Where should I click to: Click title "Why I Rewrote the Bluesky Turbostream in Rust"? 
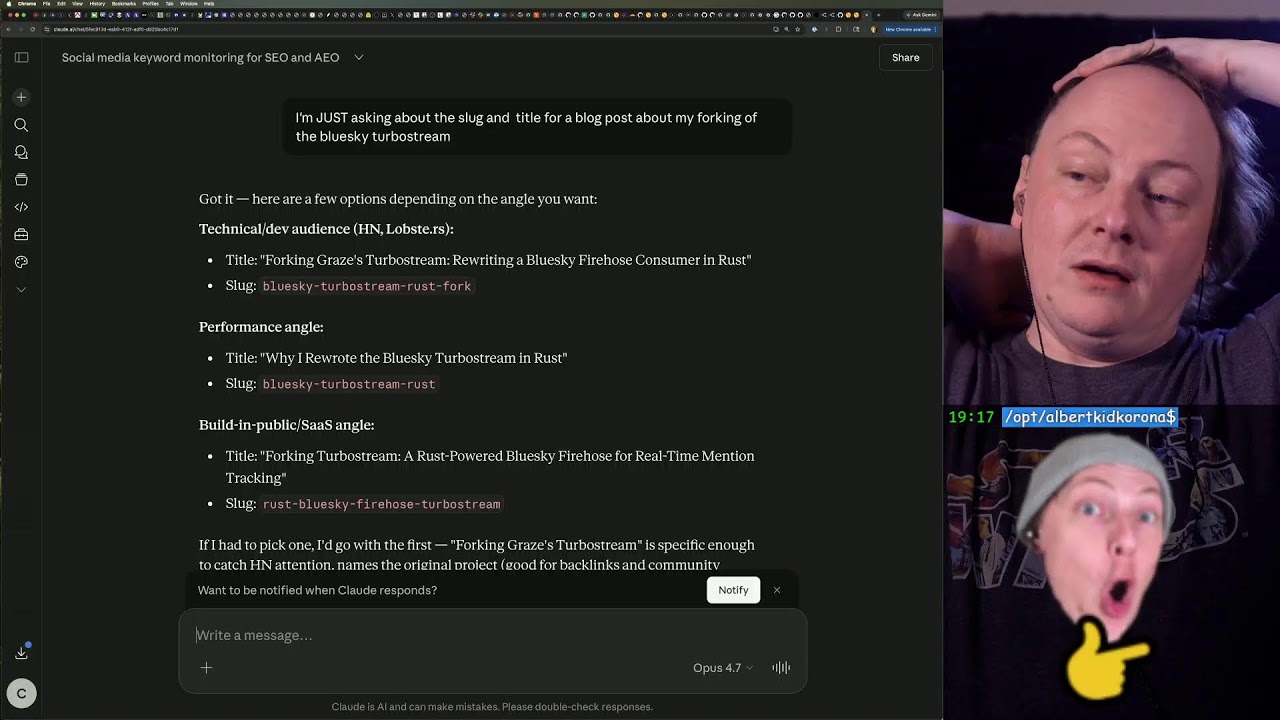413,358
